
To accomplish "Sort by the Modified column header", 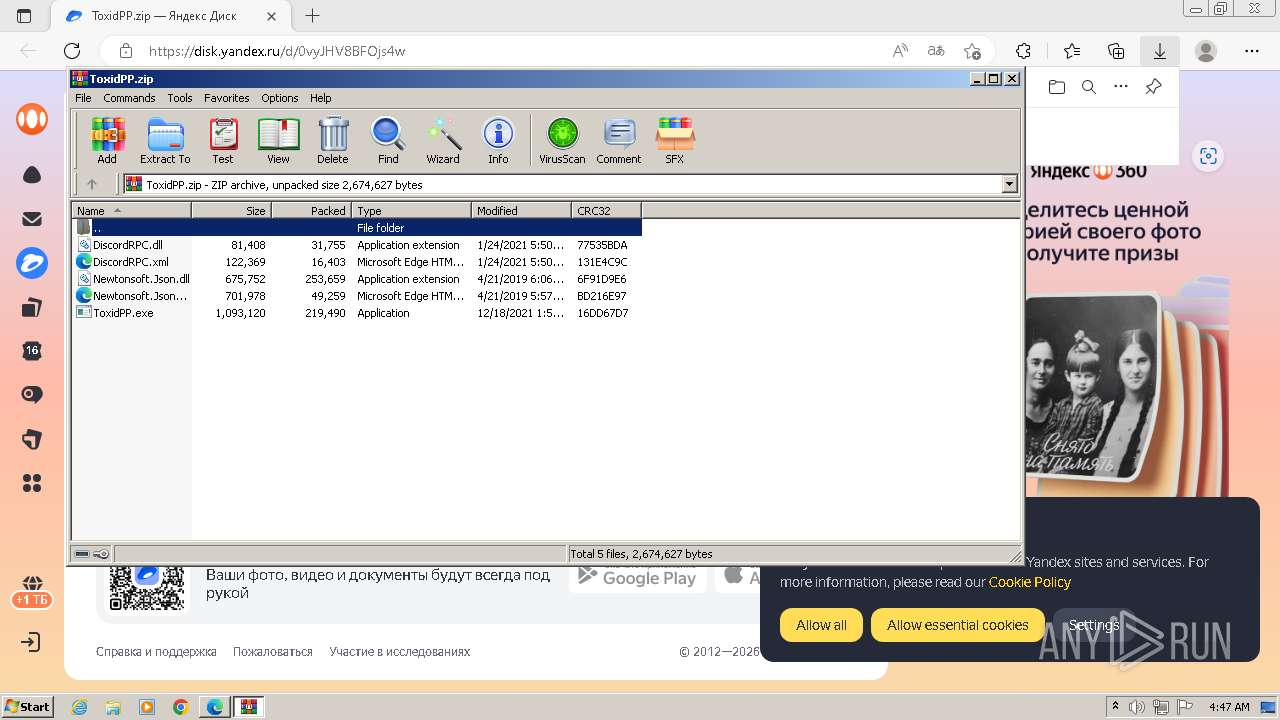I will tap(522, 210).
